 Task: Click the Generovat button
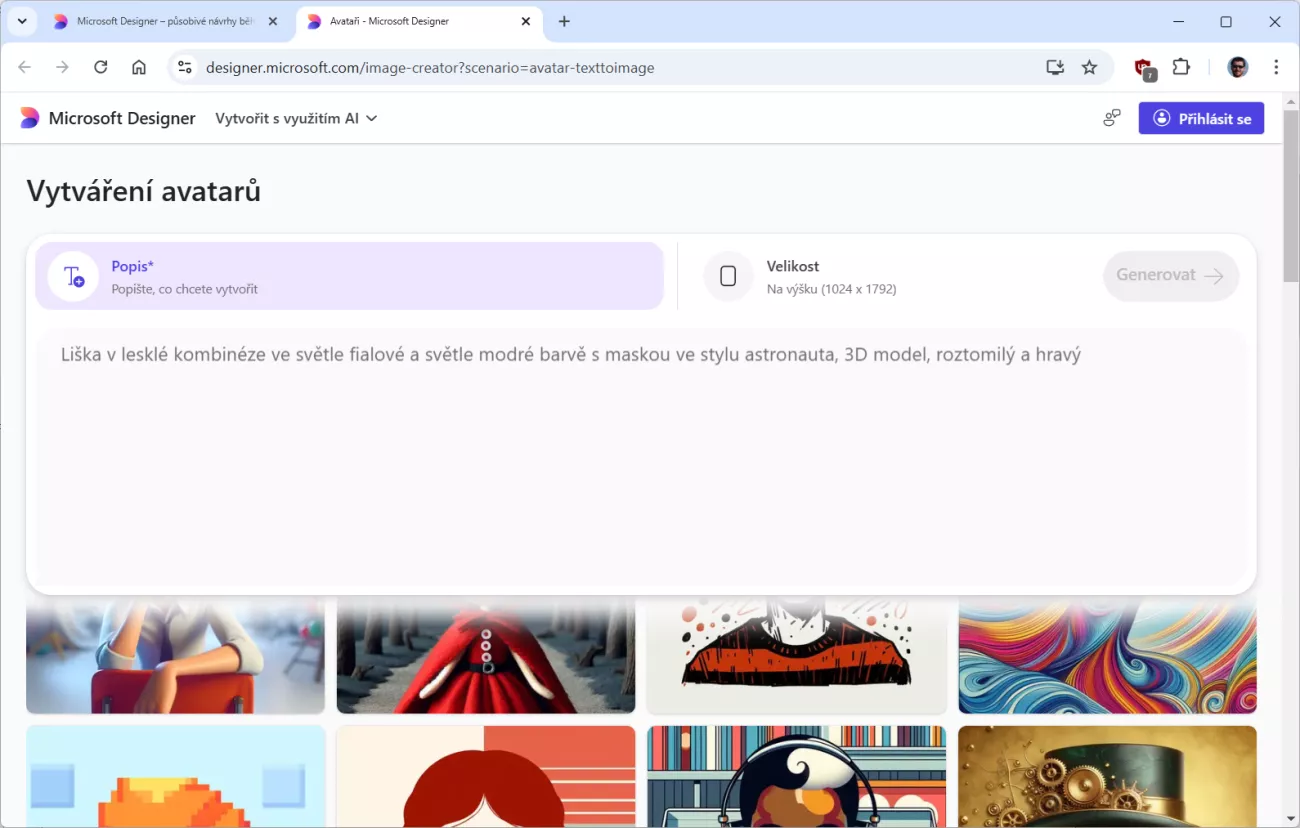pos(1170,276)
